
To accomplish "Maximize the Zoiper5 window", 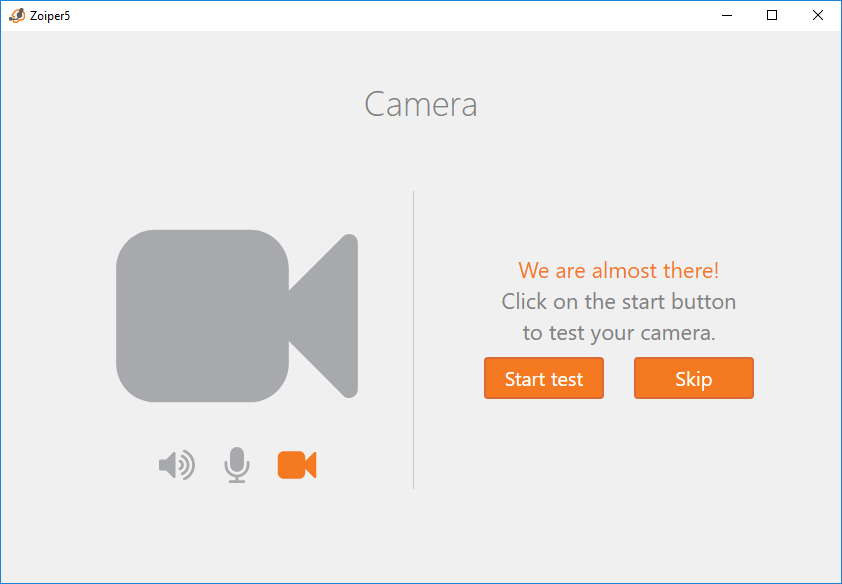I will pyautogui.click(x=771, y=15).
